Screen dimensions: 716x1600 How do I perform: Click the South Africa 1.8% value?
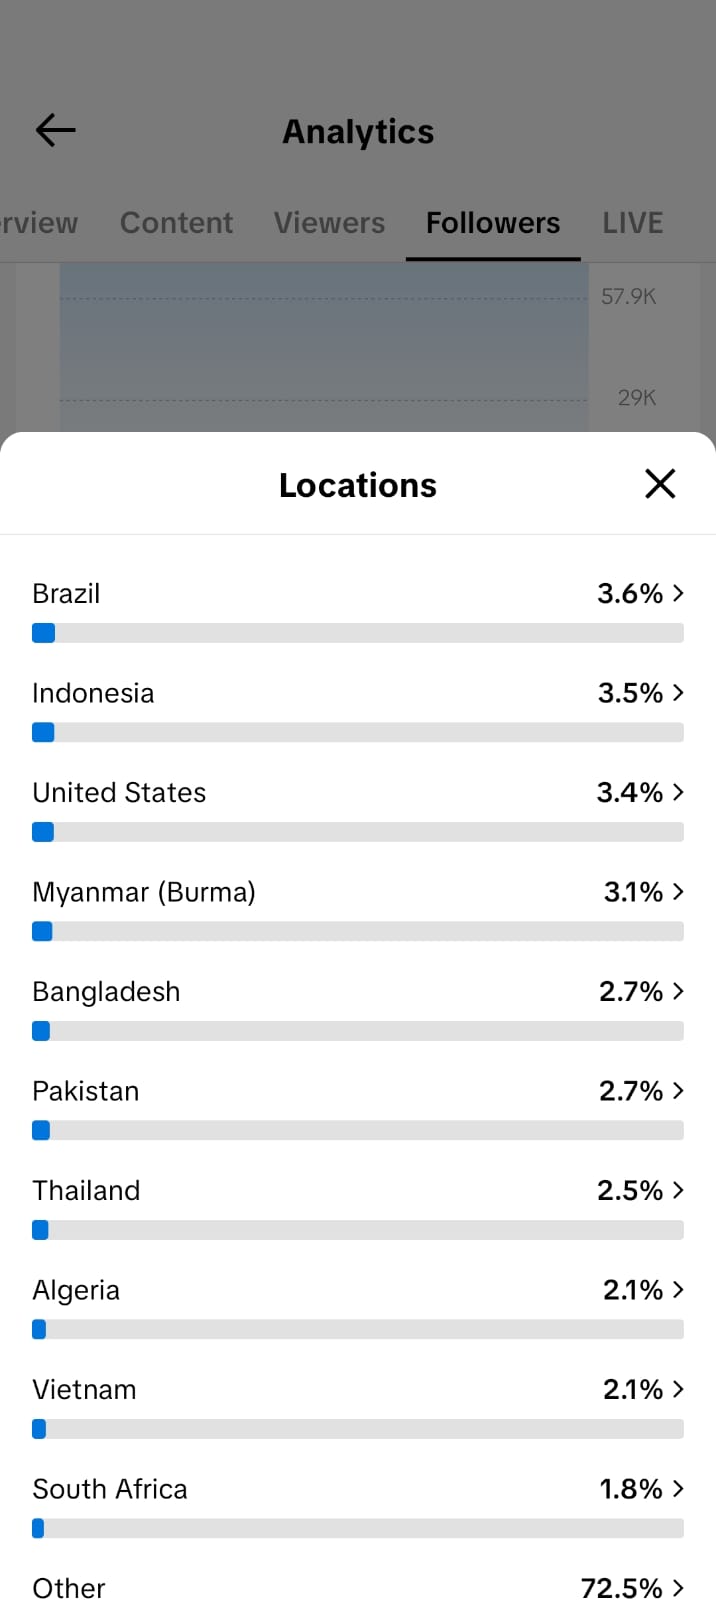click(x=631, y=1489)
